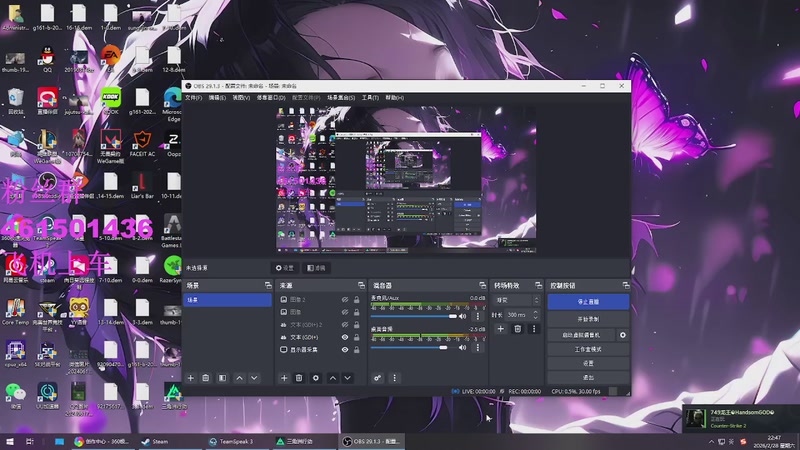Show the hidden 文本 (GDI+) 2 source
The width and height of the screenshot is (800, 450).
[x=345, y=324]
